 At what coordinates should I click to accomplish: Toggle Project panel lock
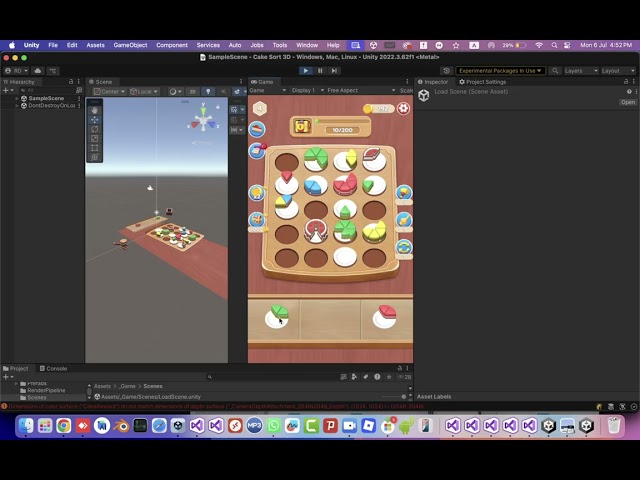pos(400,368)
